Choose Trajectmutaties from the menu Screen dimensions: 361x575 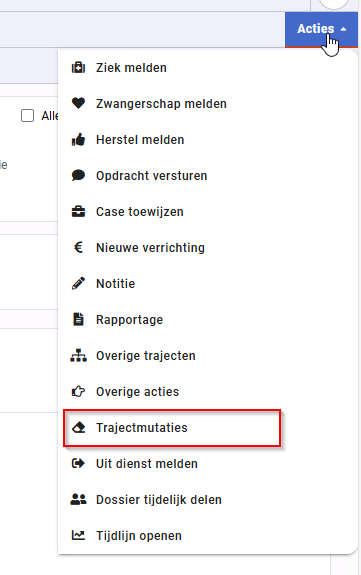coord(172,428)
